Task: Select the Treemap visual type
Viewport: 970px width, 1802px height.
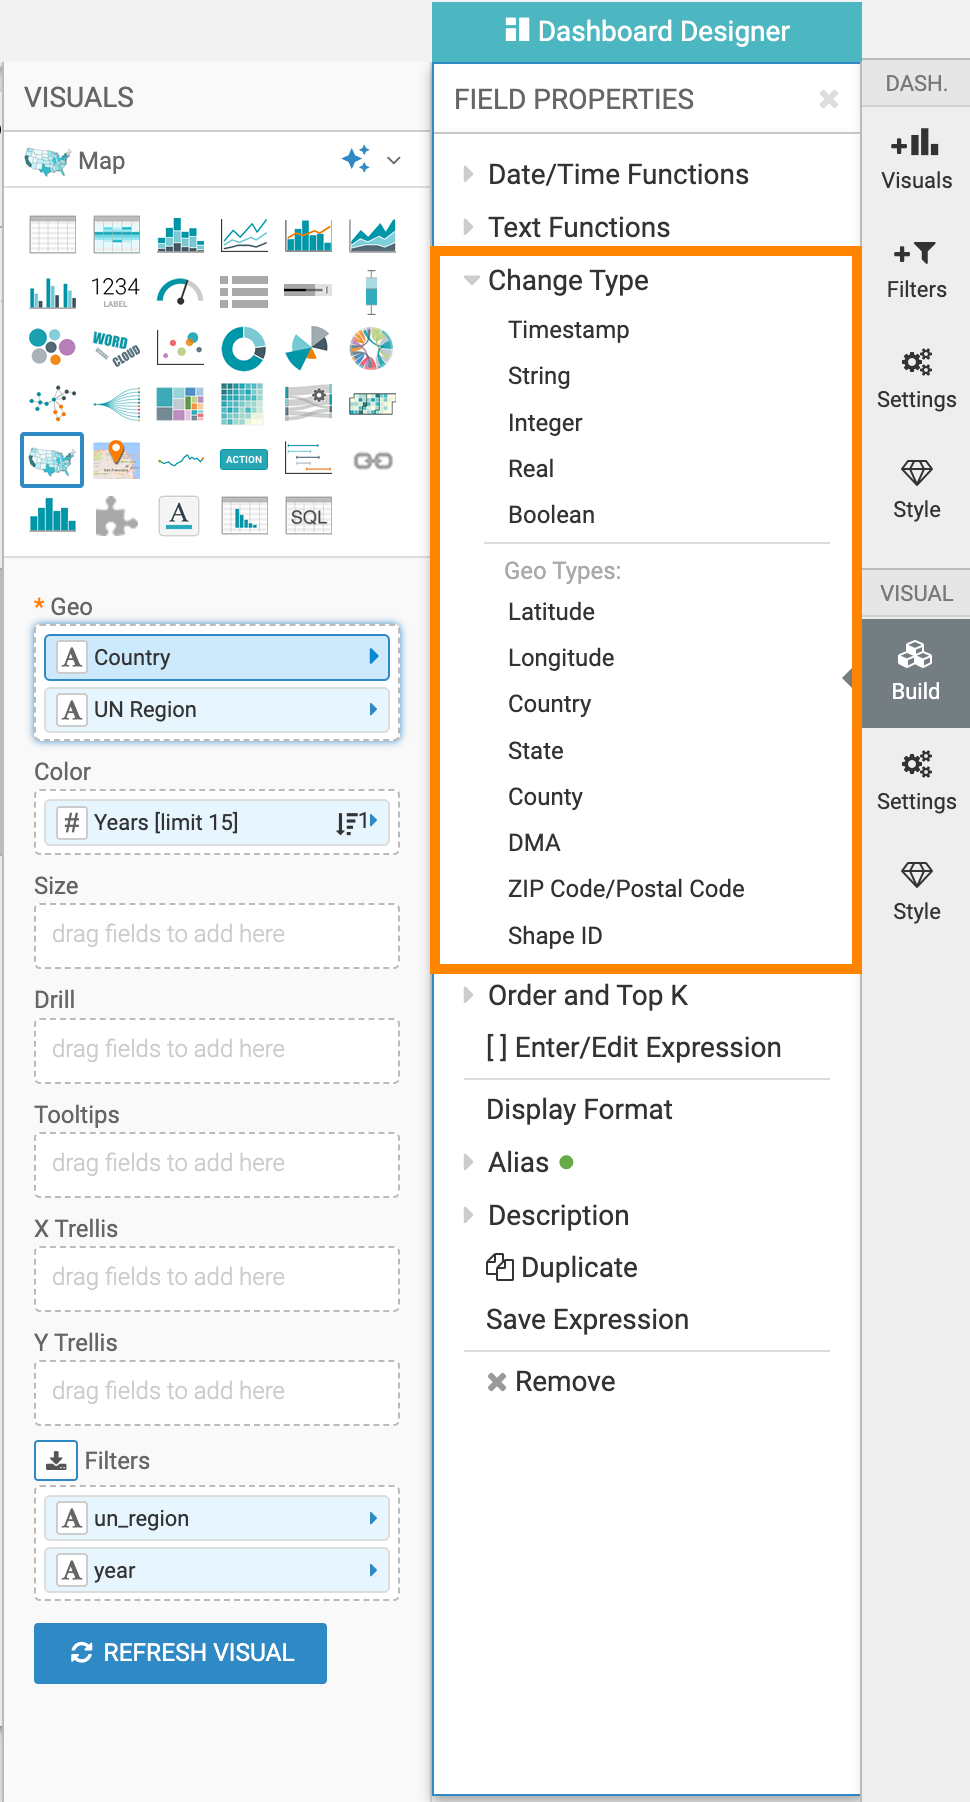Action: [180, 404]
